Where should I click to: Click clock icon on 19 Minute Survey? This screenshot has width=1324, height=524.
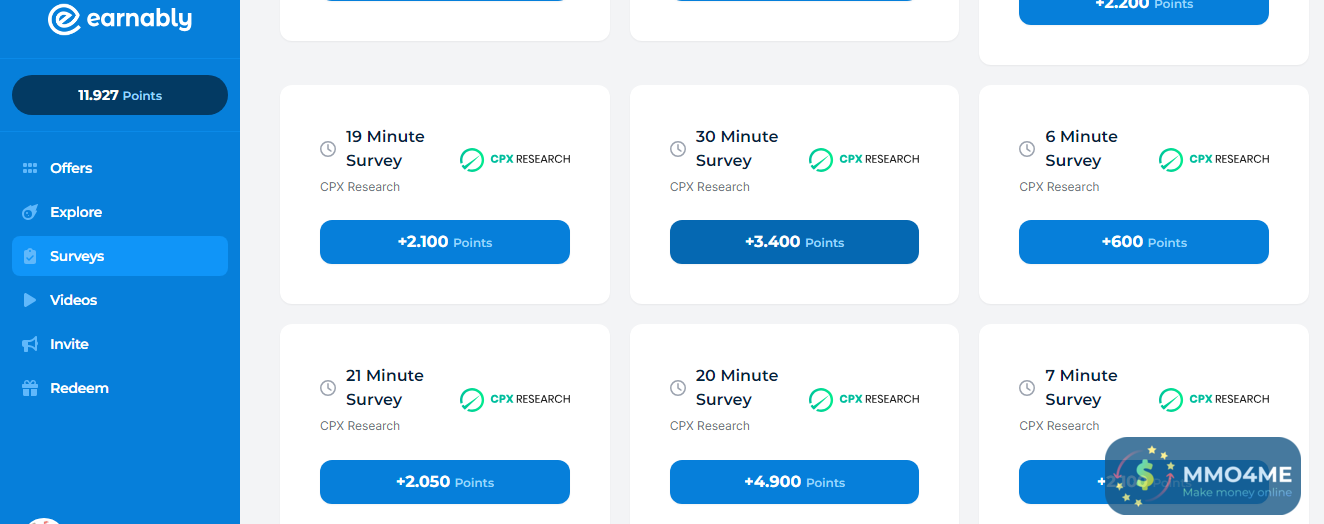coord(328,149)
